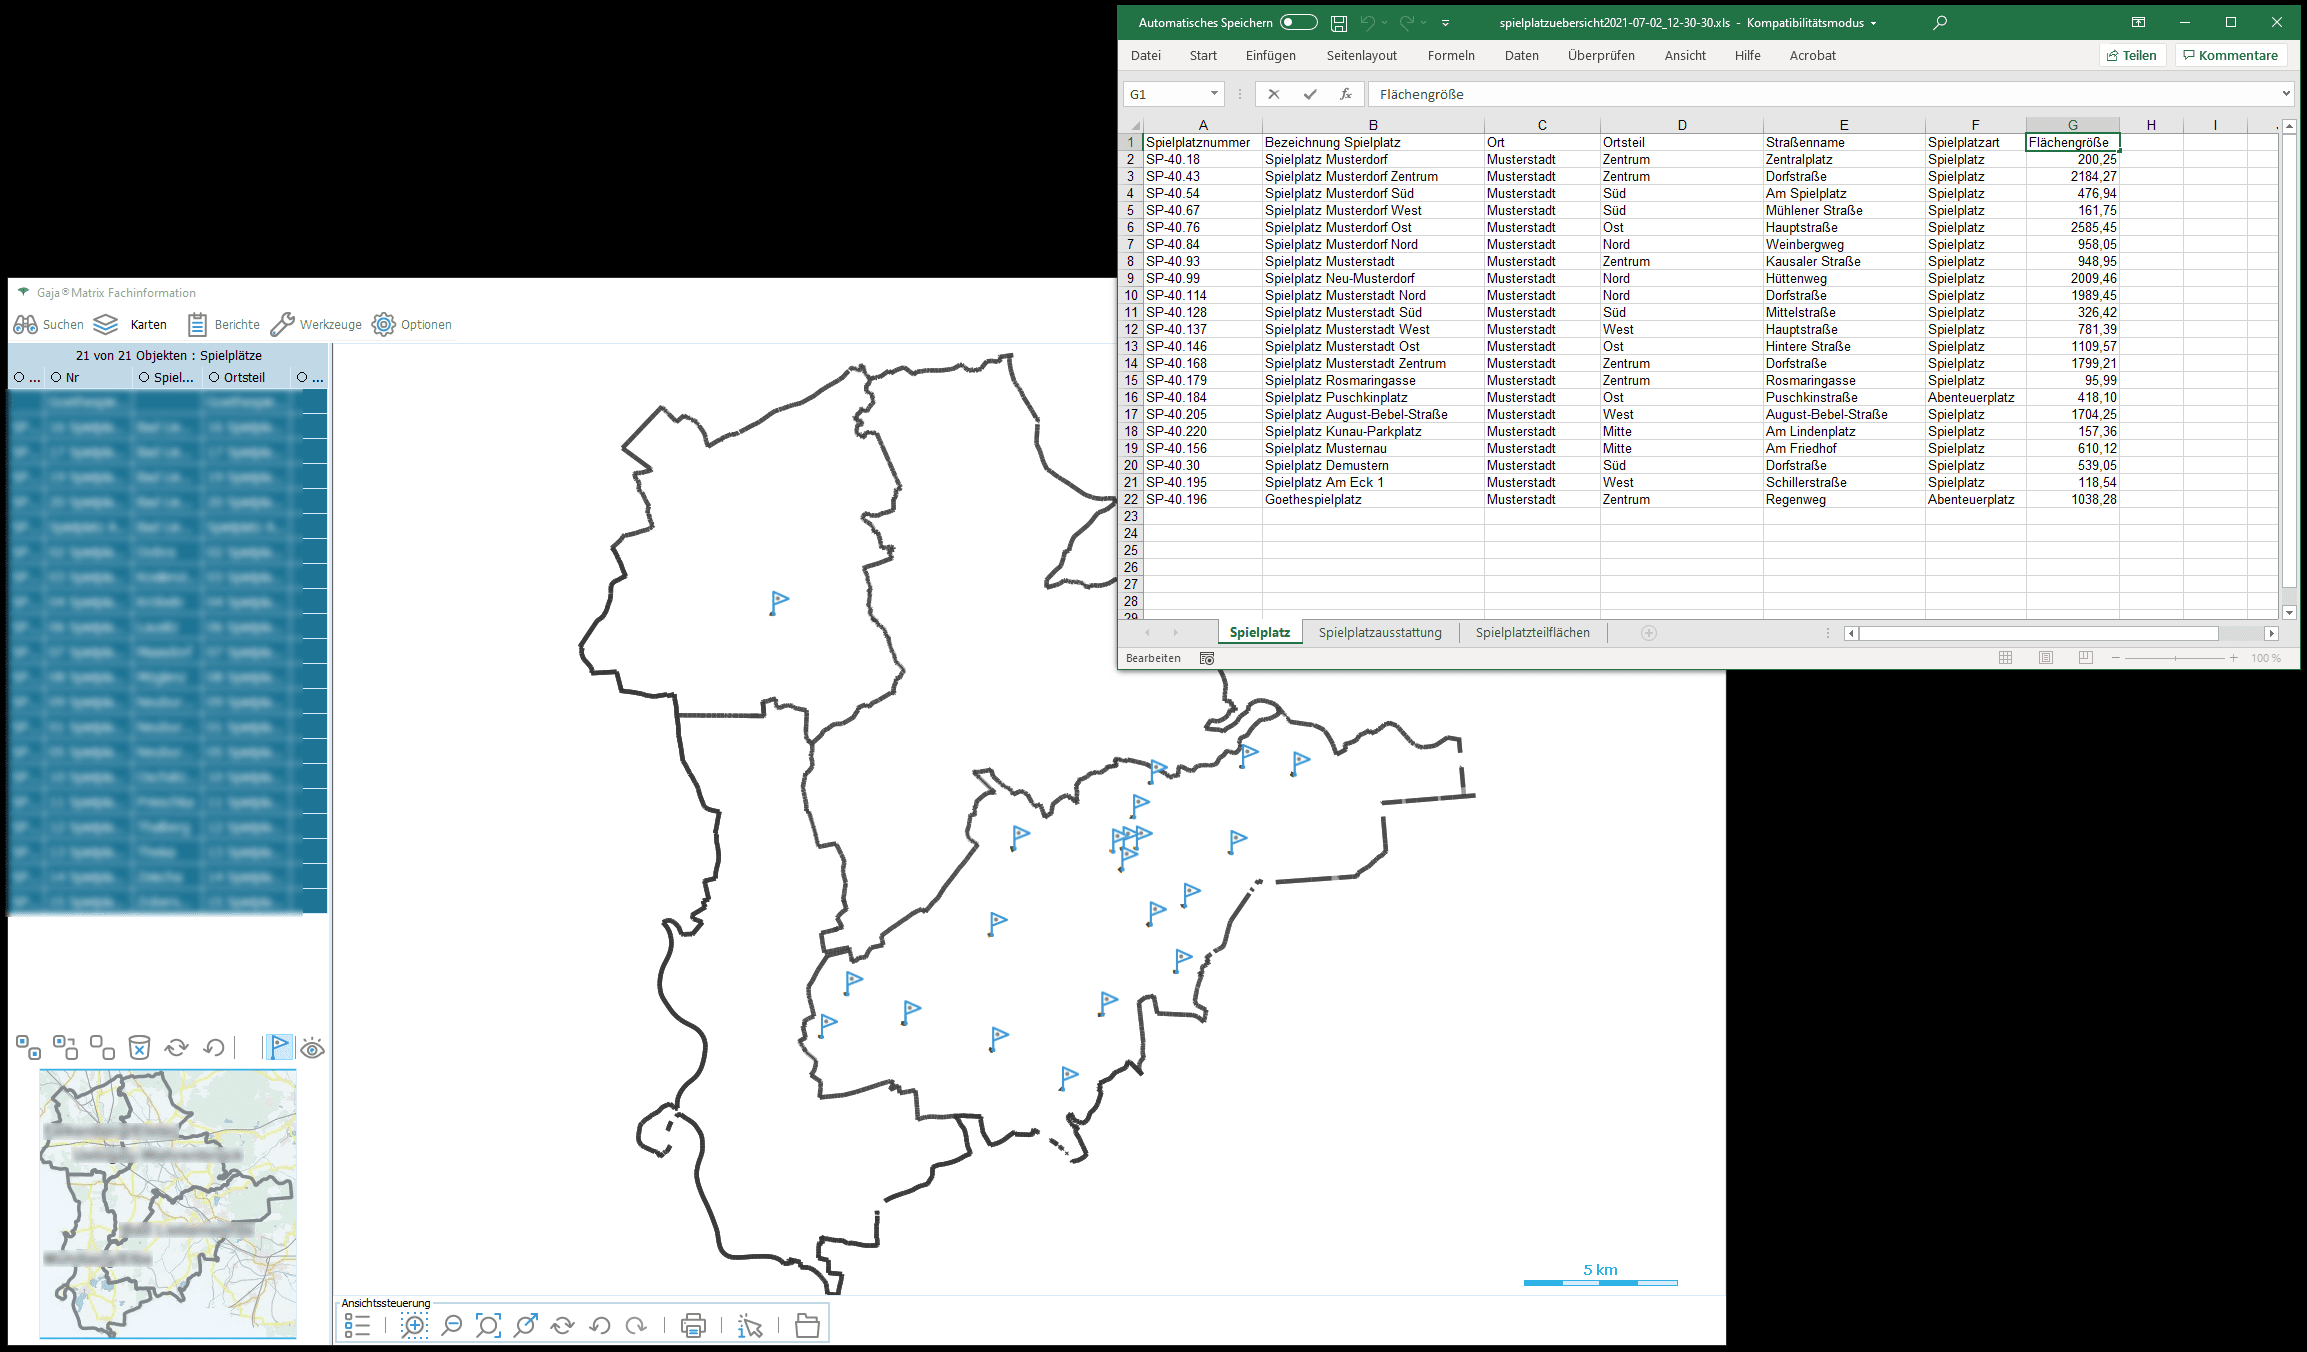
Task: Click the Teilen button
Action: click(2131, 55)
